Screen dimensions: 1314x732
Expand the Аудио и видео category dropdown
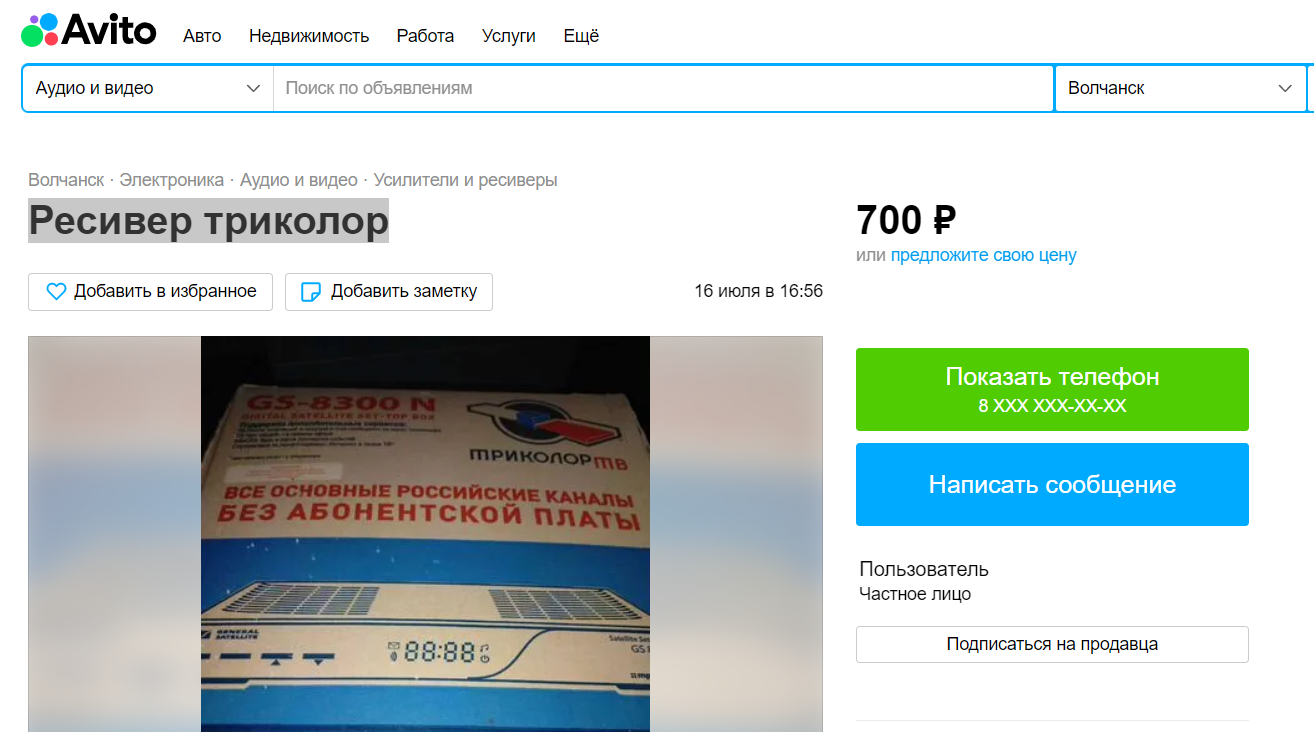pos(148,88)
